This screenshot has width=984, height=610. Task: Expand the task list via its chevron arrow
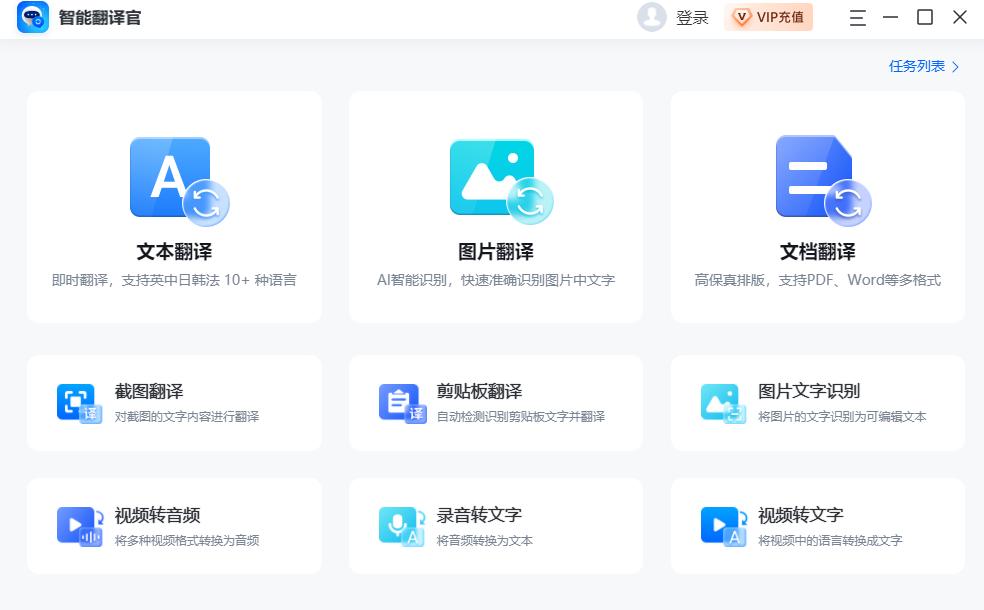(x=953, y=65)
